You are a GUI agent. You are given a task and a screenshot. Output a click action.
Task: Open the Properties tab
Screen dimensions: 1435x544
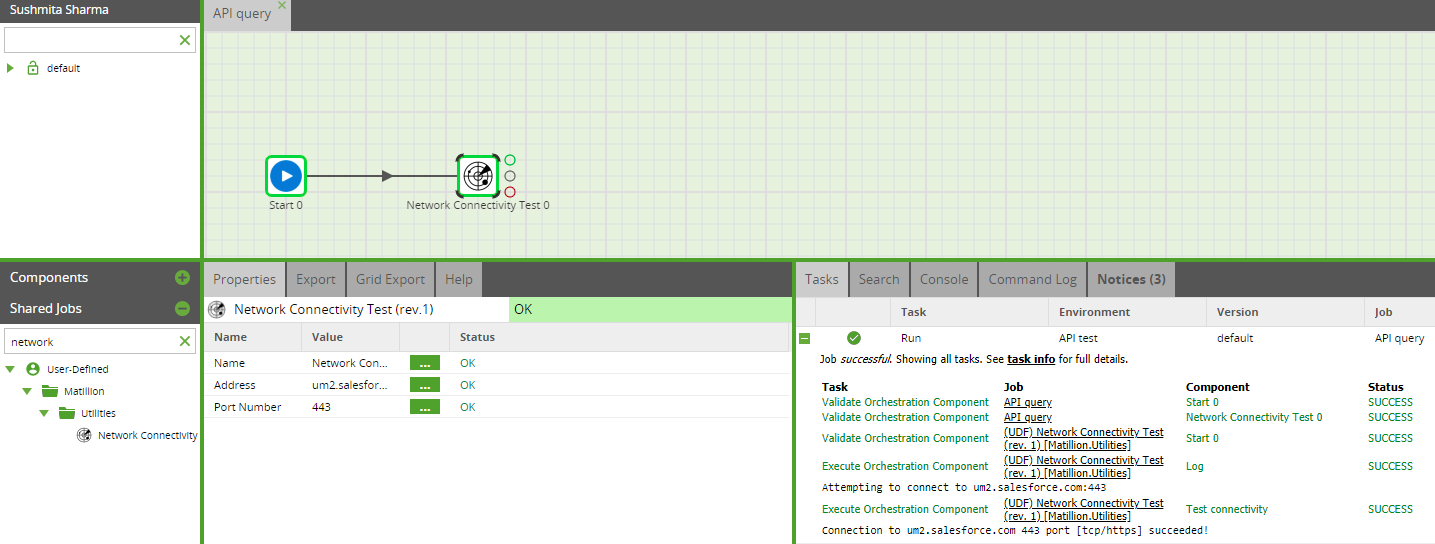(x=244, y=280)
